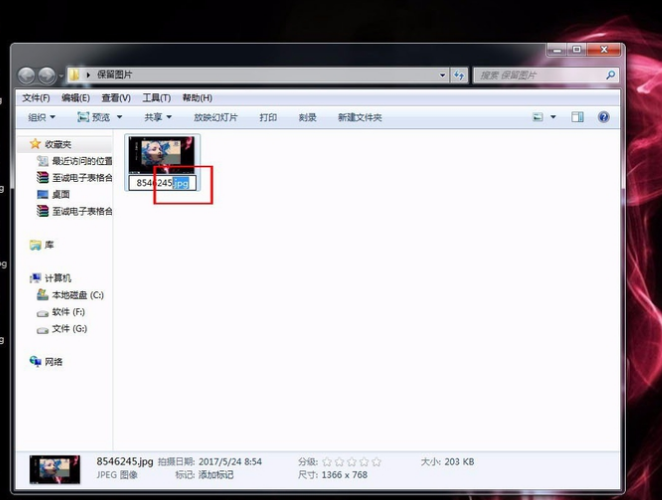Select the first 至诚电子表格合 favorite entry
The width and height of the screenshot is (662, 500).
coord(82,178)
